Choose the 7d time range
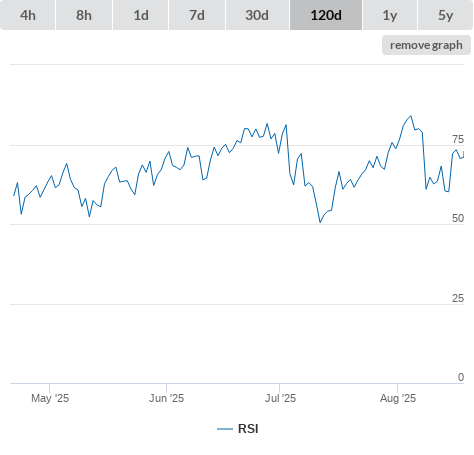This screenshot has width=474, height=455. click(x=197, y=15)
